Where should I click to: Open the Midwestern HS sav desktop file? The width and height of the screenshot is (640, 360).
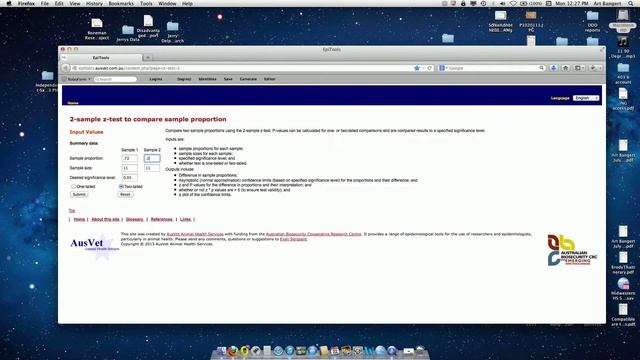click(623, 289)
